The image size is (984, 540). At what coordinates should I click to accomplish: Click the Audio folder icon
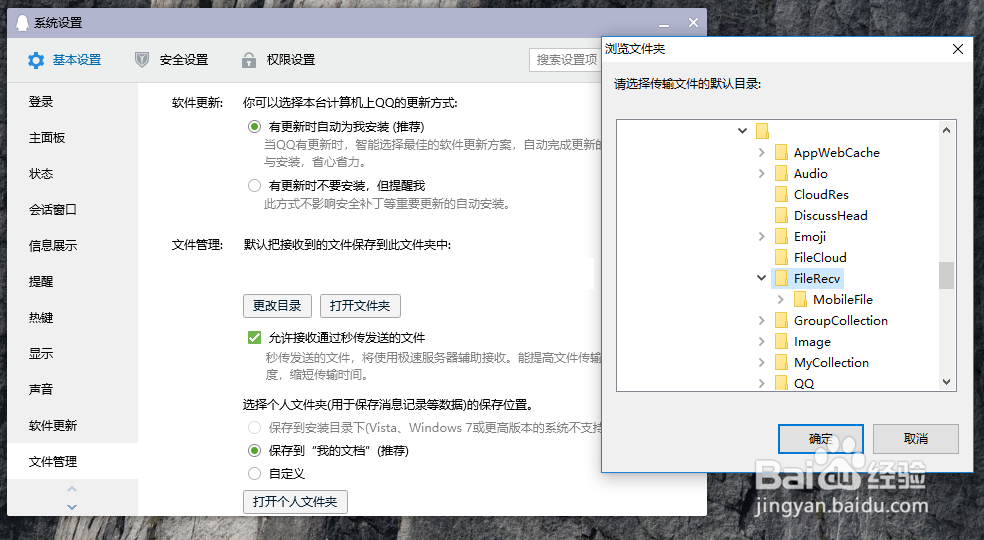tap(781, 173)
